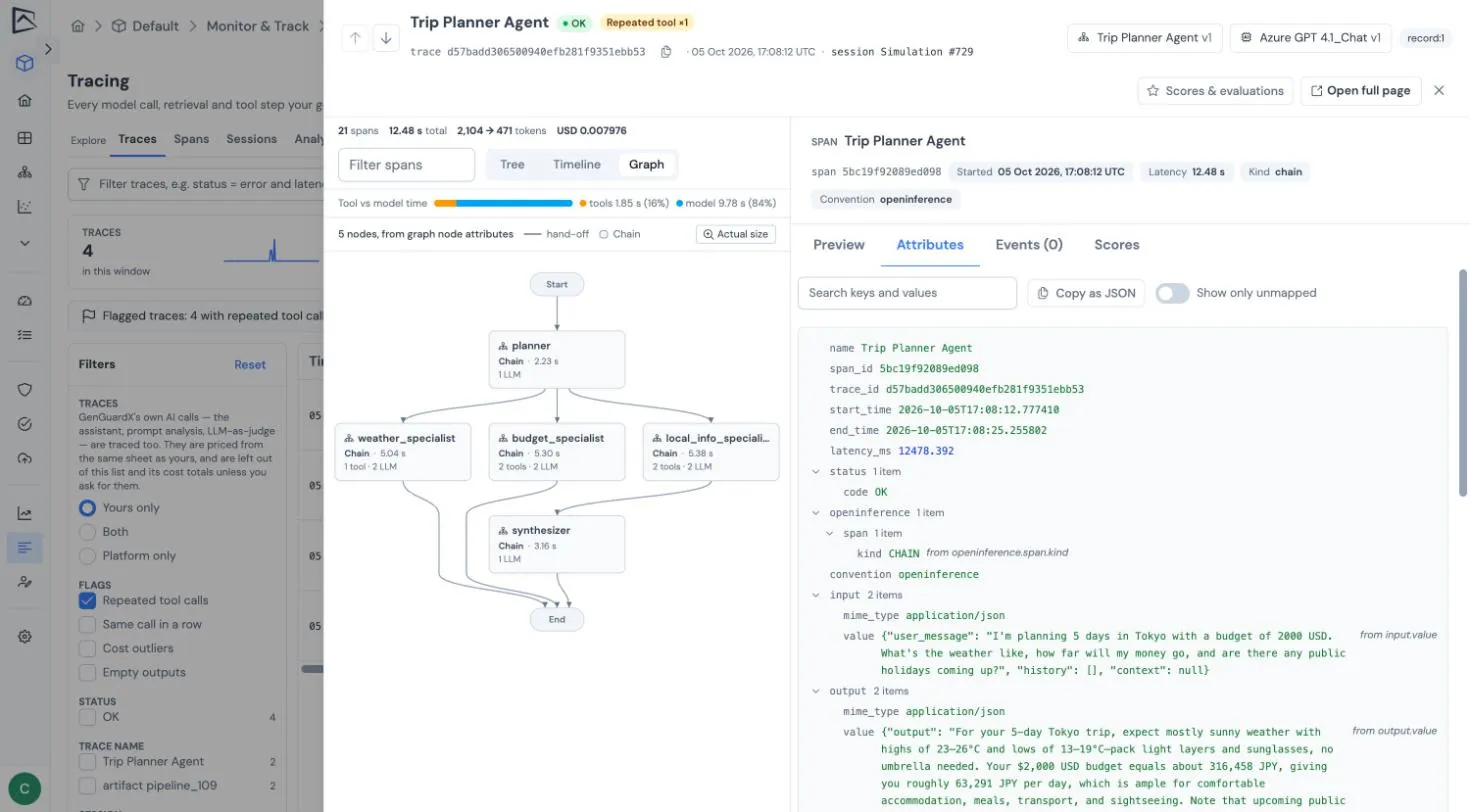Open the Scores tab
The image size is (1470, 812).
point(1116,244)
